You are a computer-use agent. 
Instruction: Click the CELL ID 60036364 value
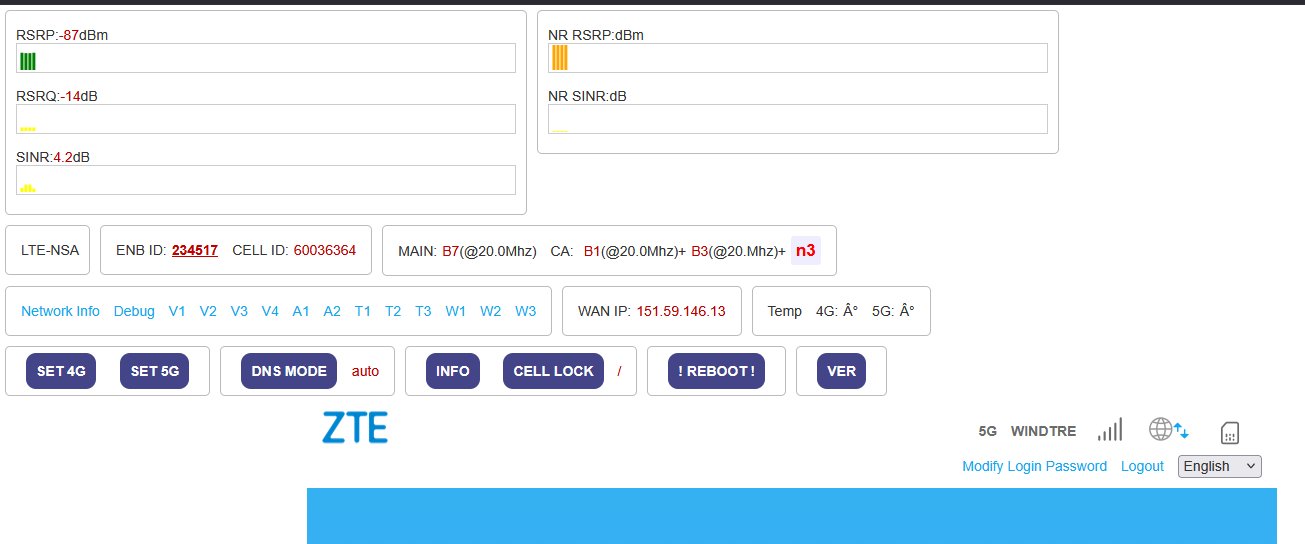(325, 250)
